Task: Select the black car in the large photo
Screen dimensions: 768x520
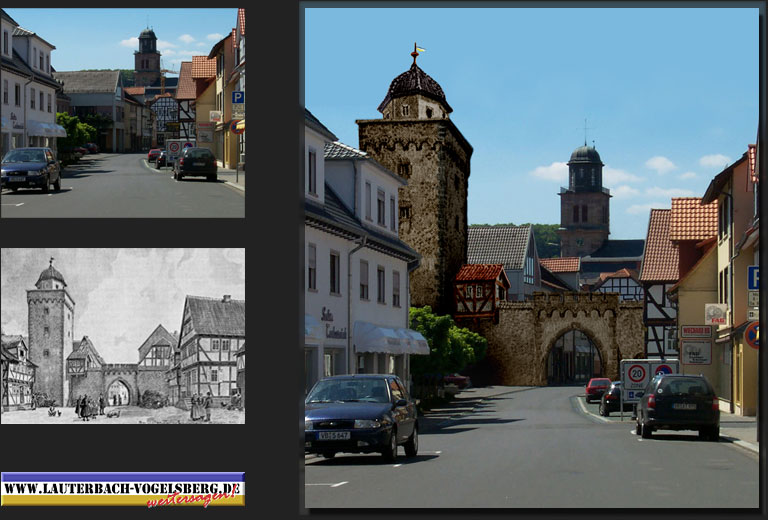Action: (x=678, y=405)
